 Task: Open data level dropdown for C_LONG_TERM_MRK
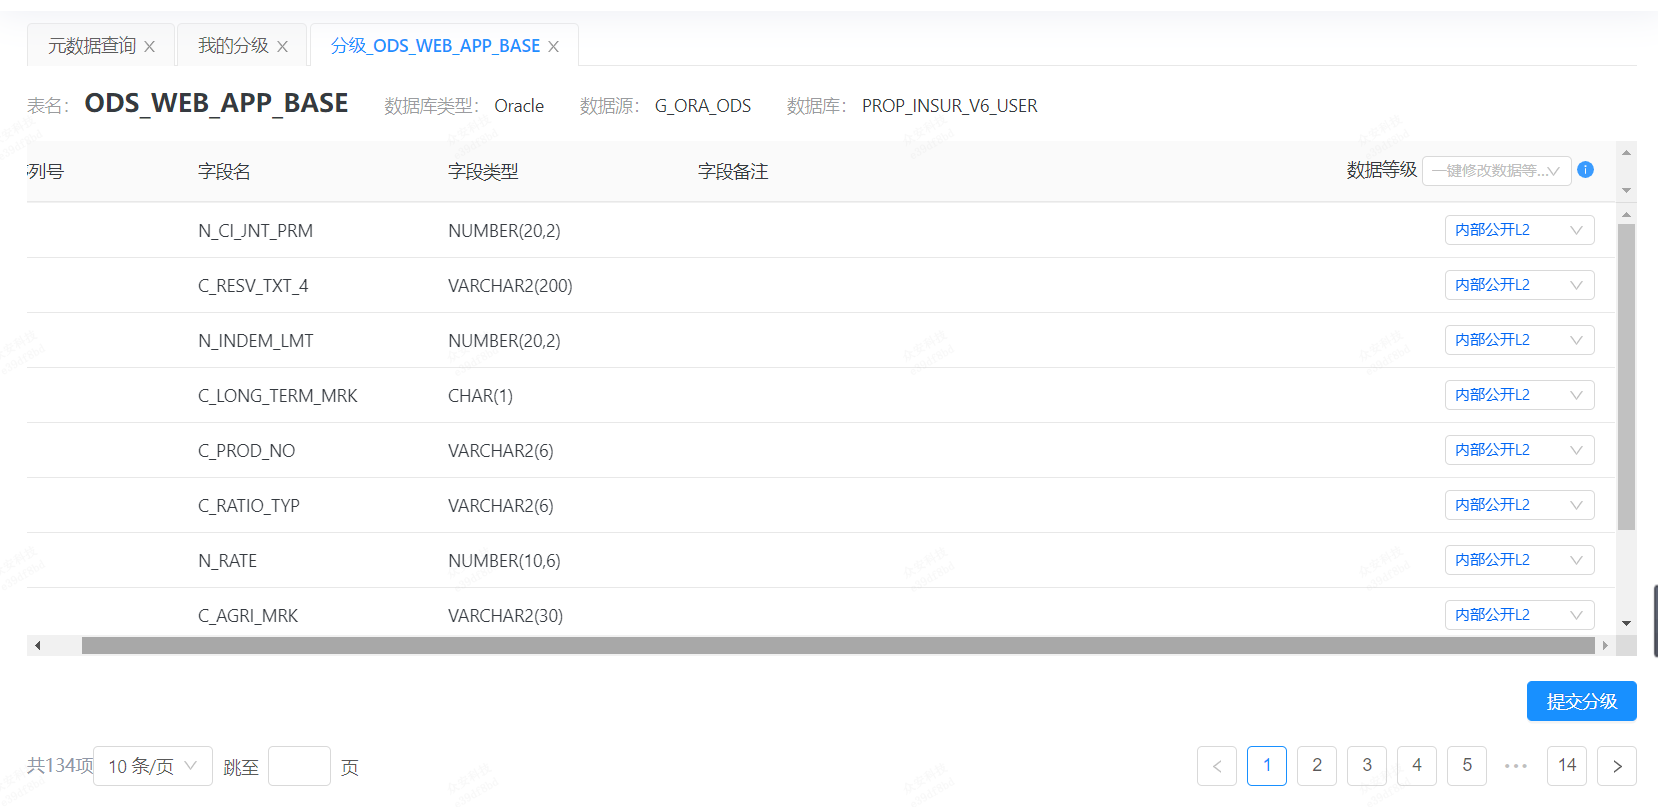coord(1519,395)
